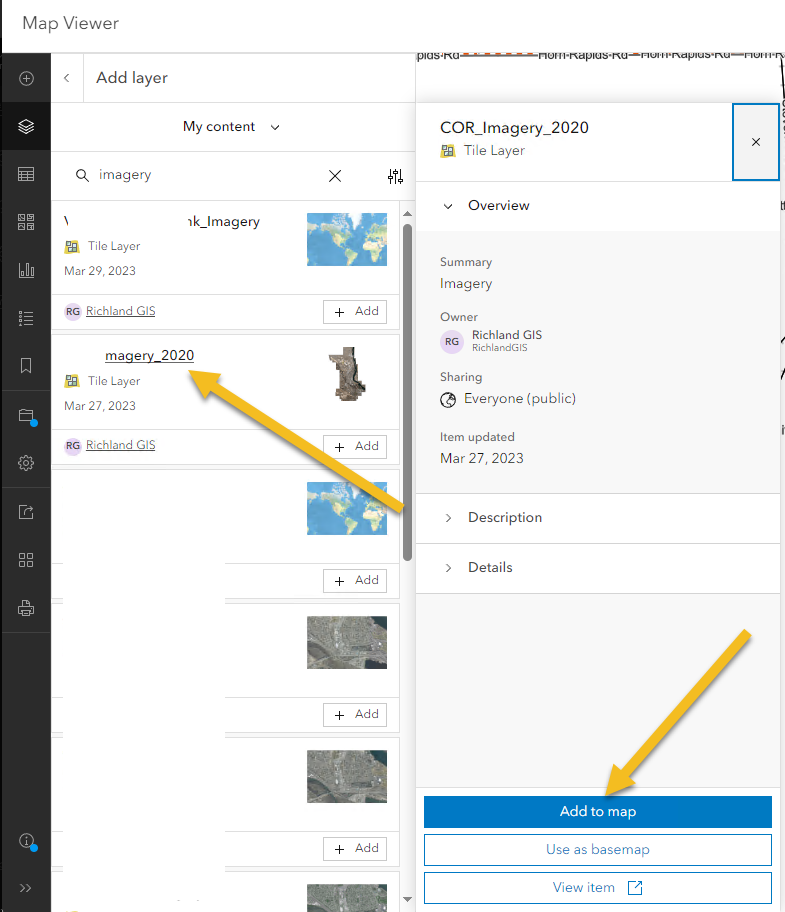Open the View item link button
Viewport: 785px width, 912px height.
point(597,888)
